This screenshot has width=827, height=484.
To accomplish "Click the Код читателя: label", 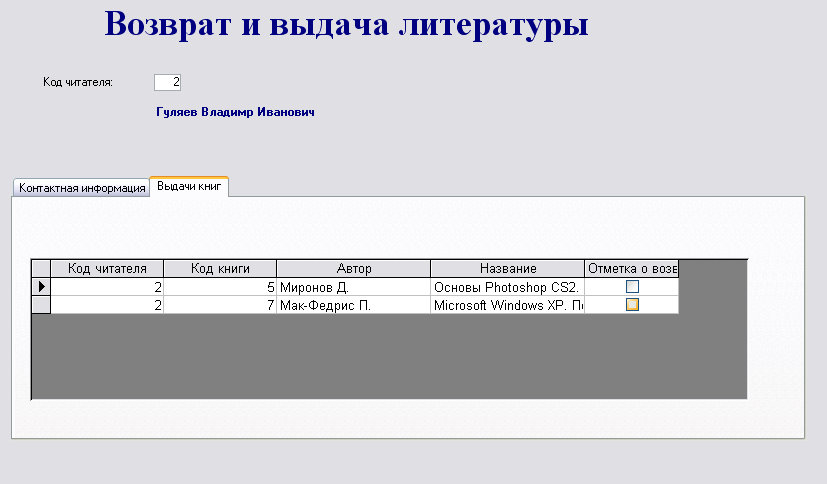I will coord(78,82).
